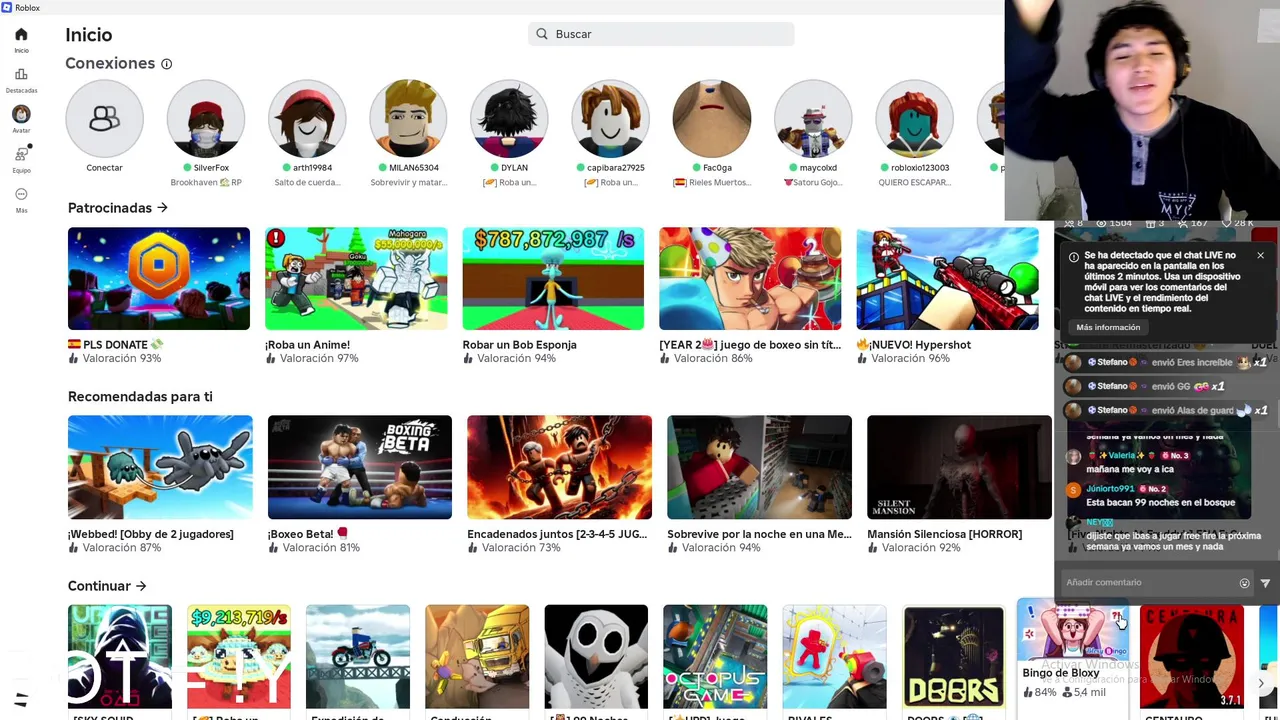Open the Continuar section link
Screen dimensions: 1280x720
click(x=107, y=586)
